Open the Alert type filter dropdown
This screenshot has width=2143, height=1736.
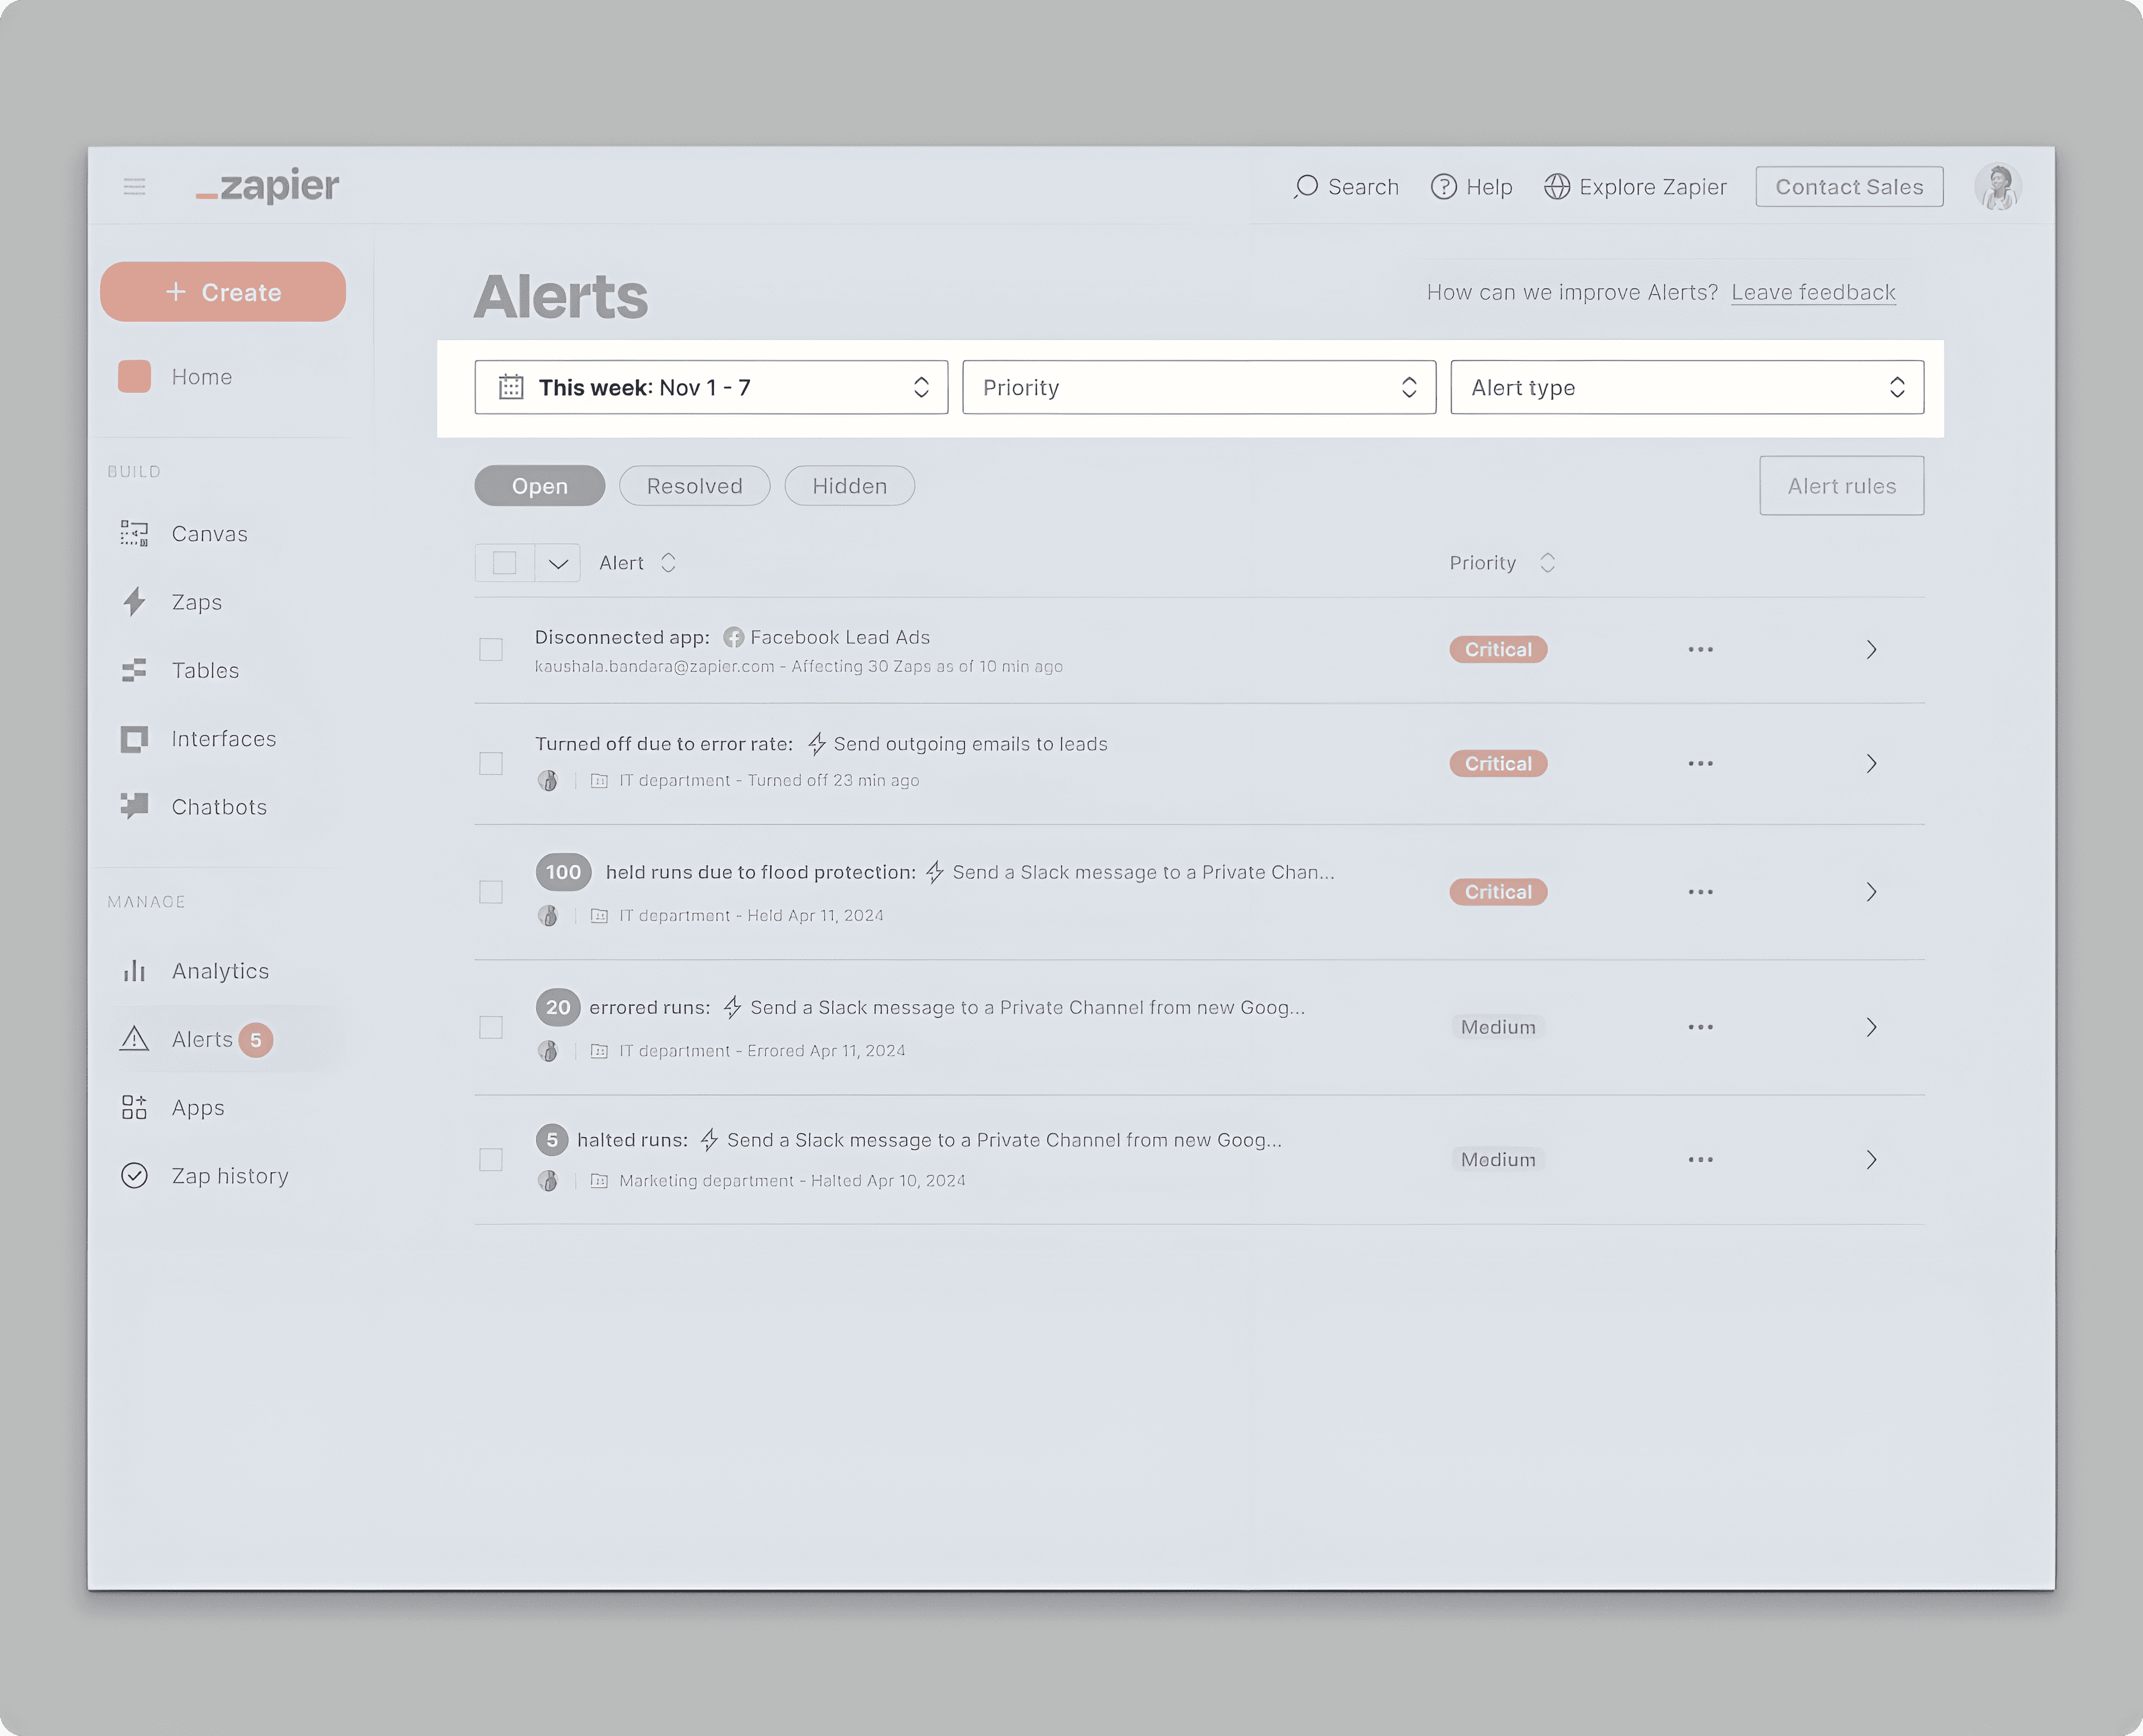pyautogui.click(x=1686, y=388)
